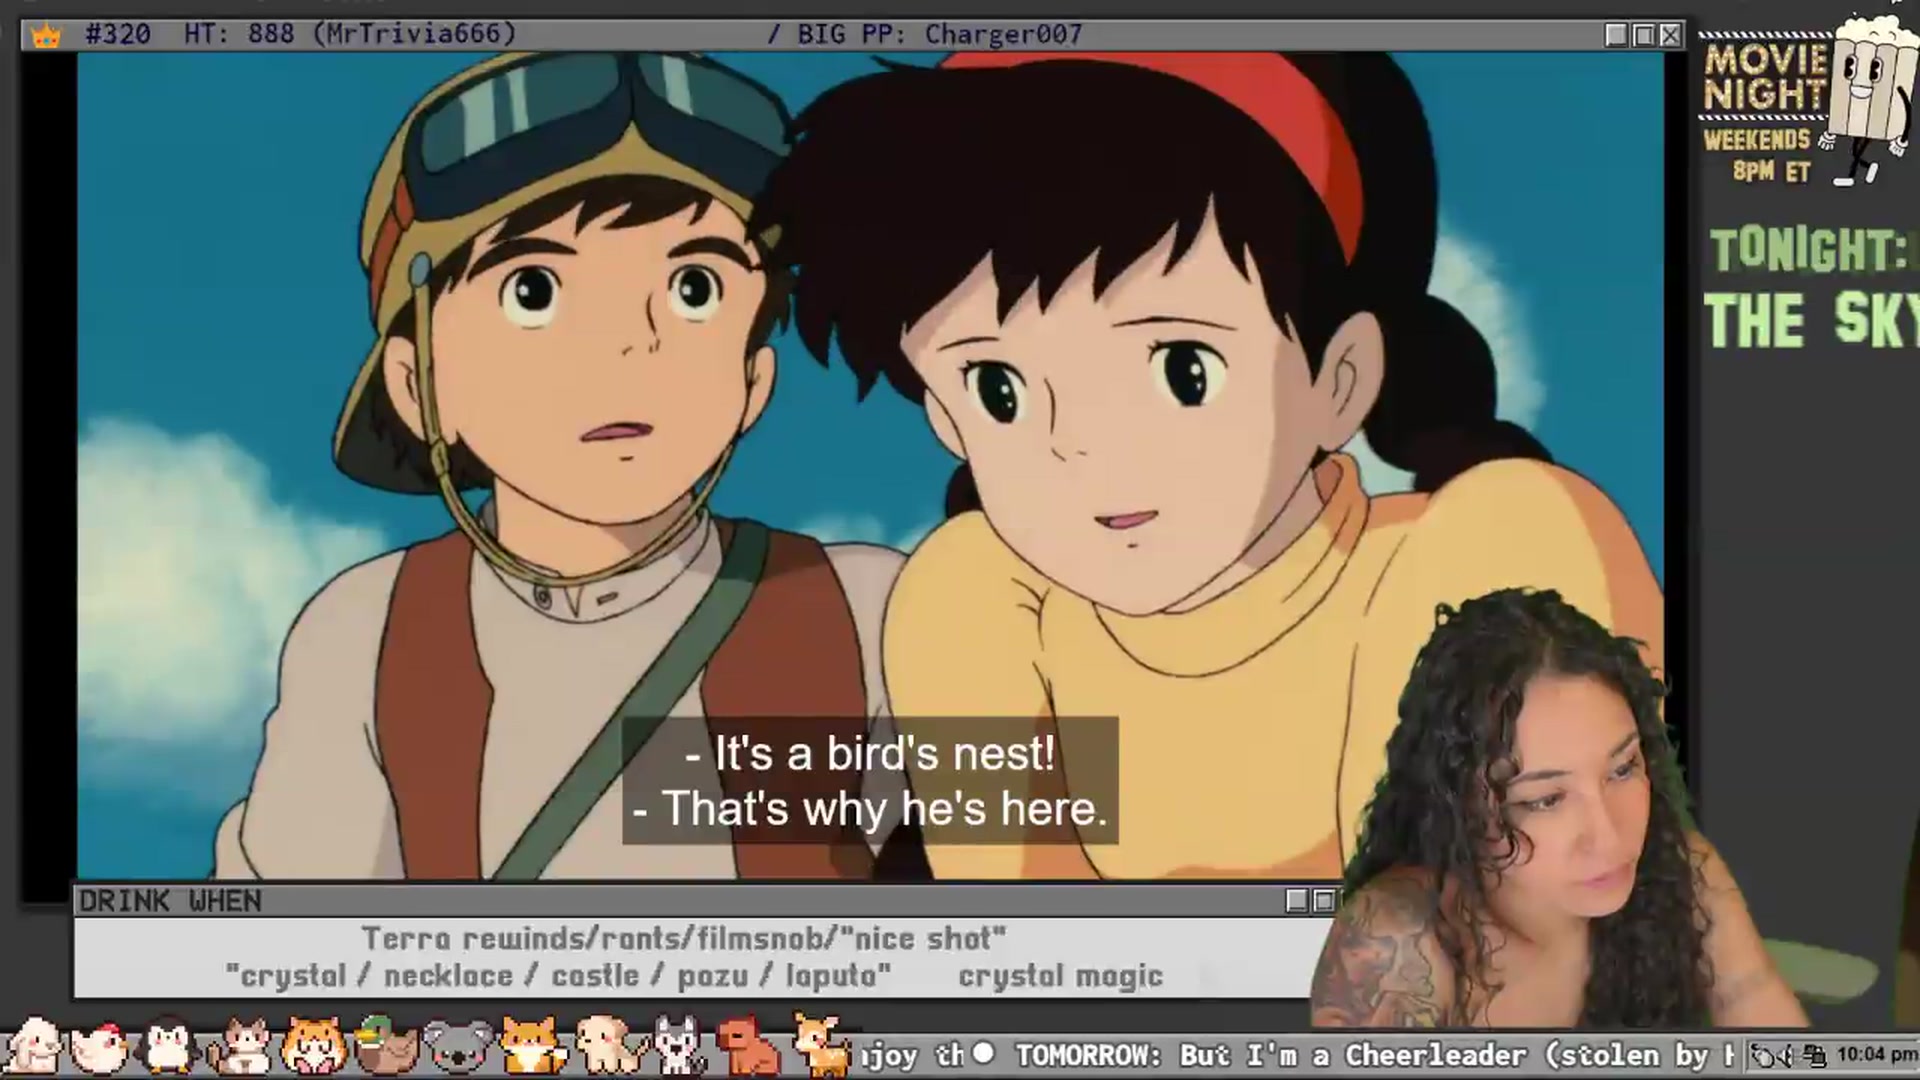Open the network computers tray icon
Viewport: 1920px width, 1080px height.
pyautogui.click(x=1815, y=1055)
